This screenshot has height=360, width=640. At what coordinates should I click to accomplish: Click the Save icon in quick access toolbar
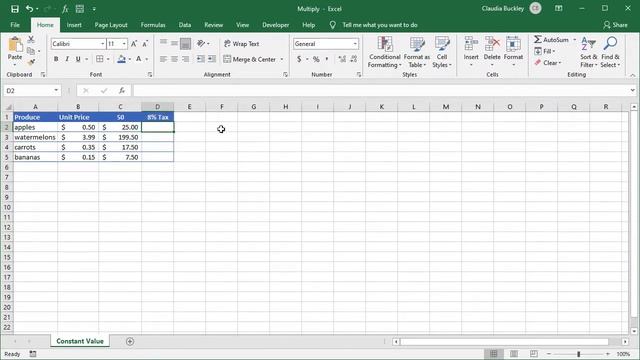[15, 9]
